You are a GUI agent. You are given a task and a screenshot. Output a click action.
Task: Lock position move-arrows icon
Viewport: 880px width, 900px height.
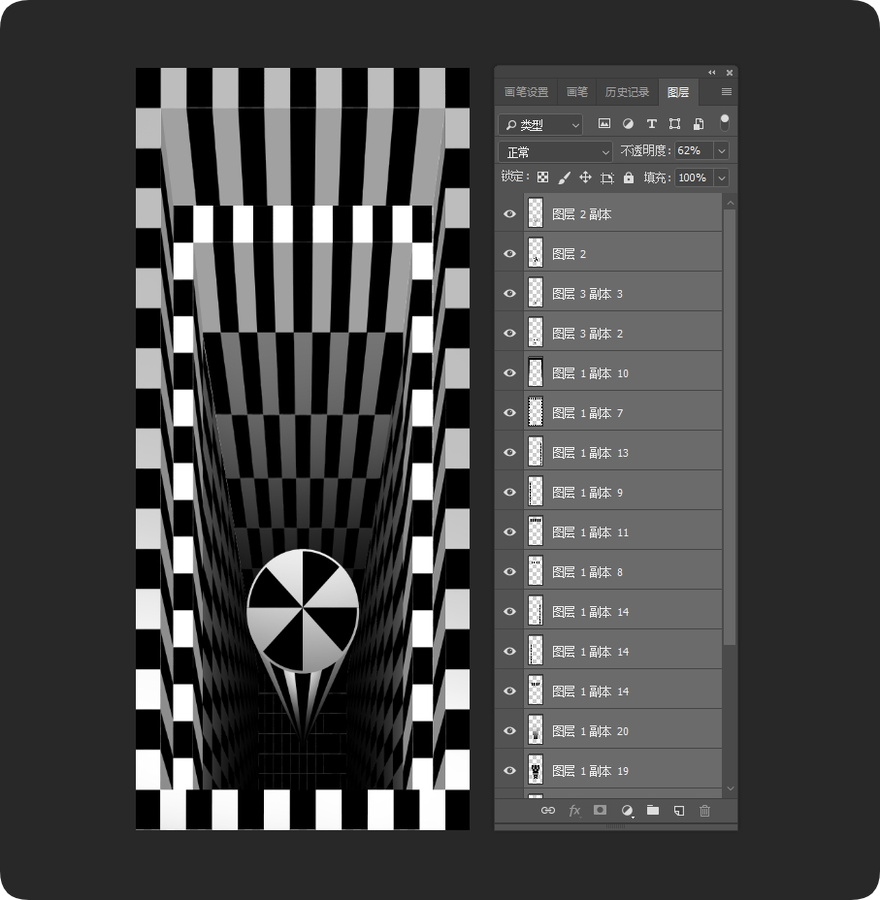coord(585,177)
